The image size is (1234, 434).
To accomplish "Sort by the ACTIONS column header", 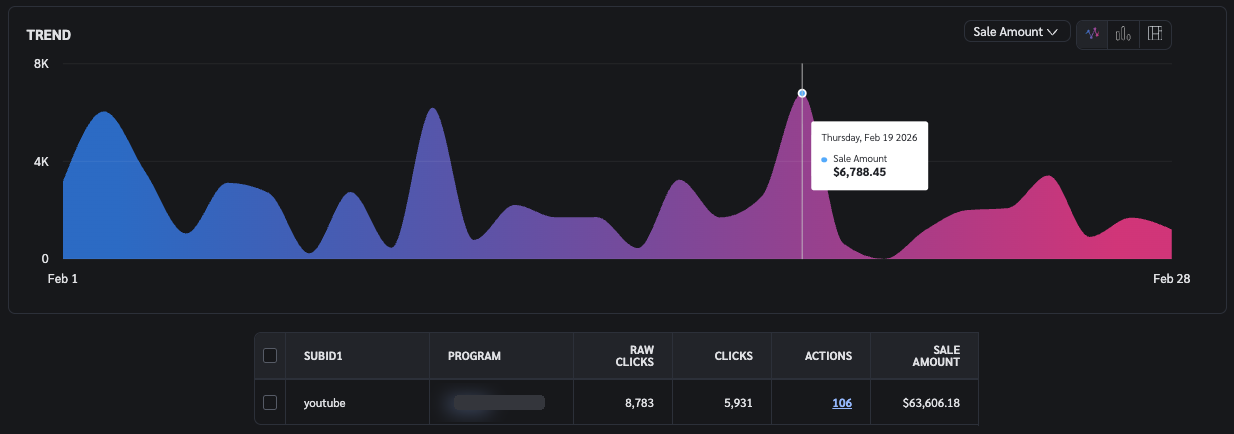I will tap(828, 356).
